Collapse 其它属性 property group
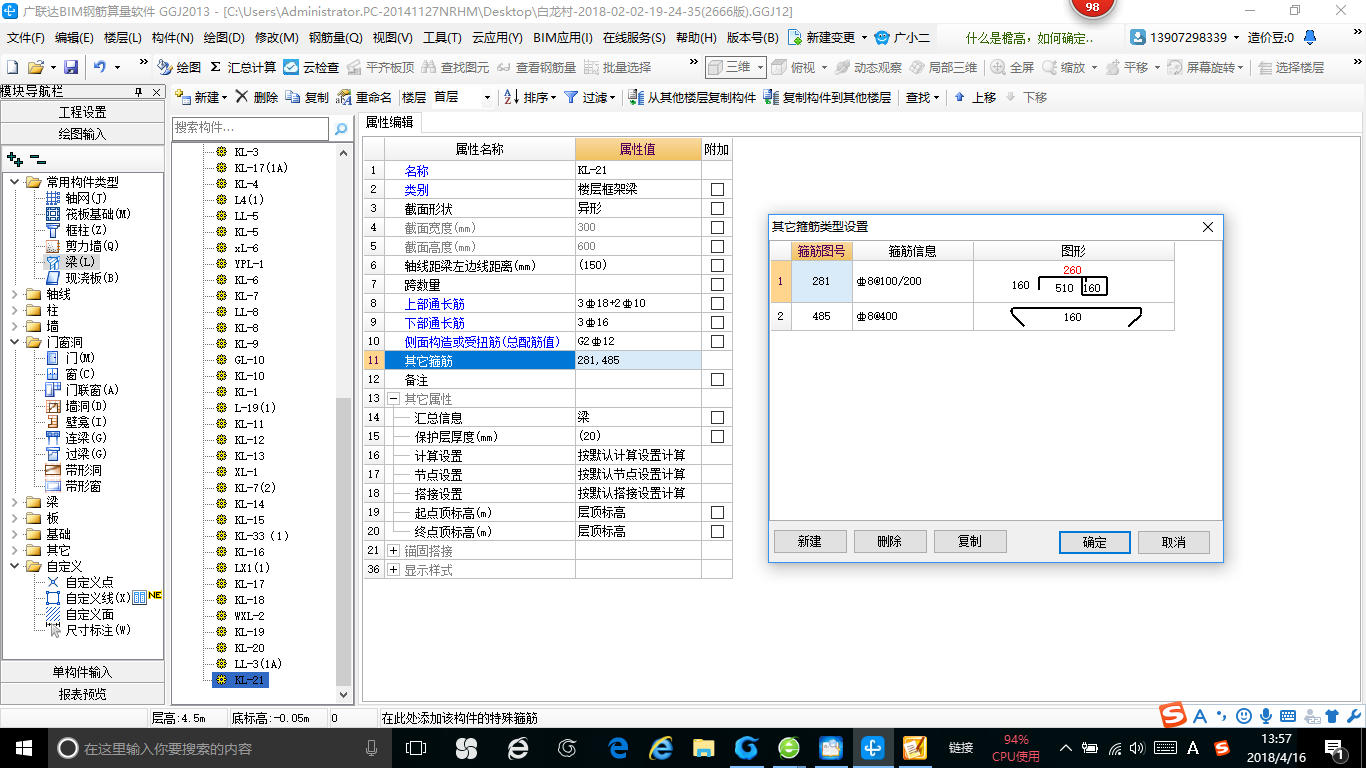The image size is (1366, 768). coord(393,398)
